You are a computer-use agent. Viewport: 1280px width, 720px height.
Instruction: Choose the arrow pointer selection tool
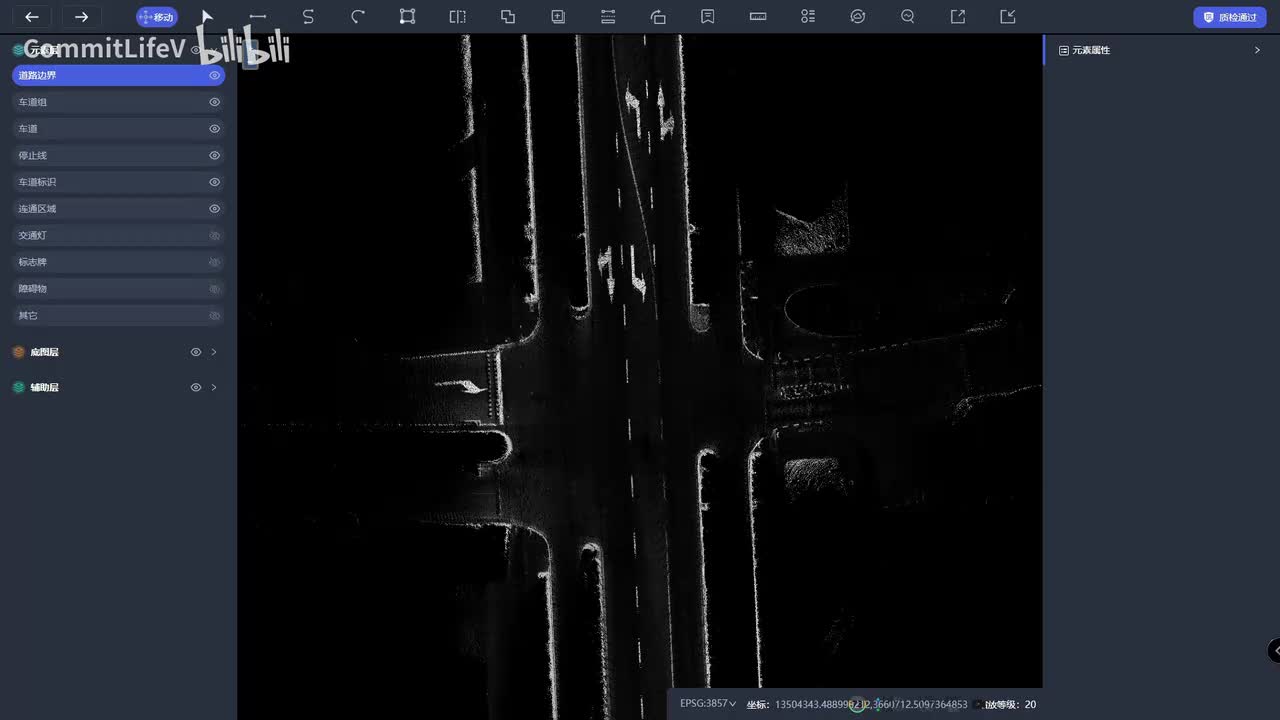tap(207, 17)
